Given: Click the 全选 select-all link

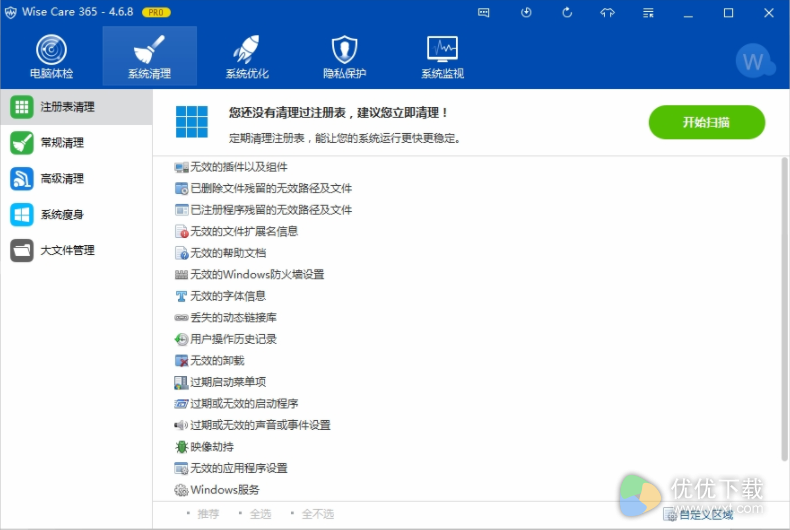Looking at the screenshot, I should (260, 514).
